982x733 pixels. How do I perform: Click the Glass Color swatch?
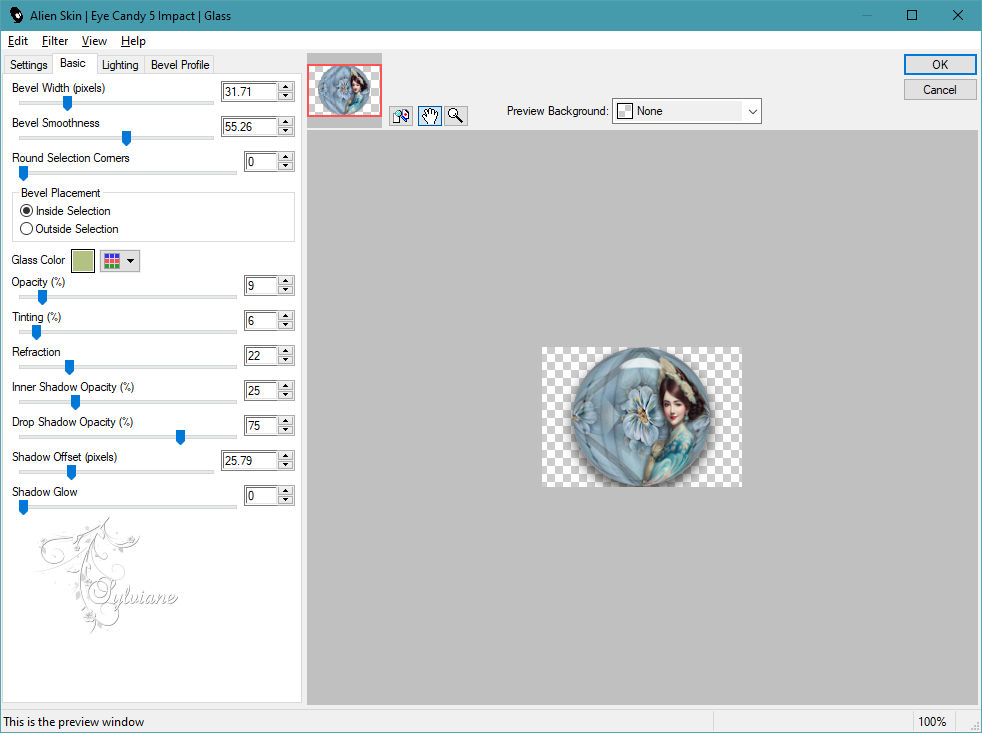(83, 261)
